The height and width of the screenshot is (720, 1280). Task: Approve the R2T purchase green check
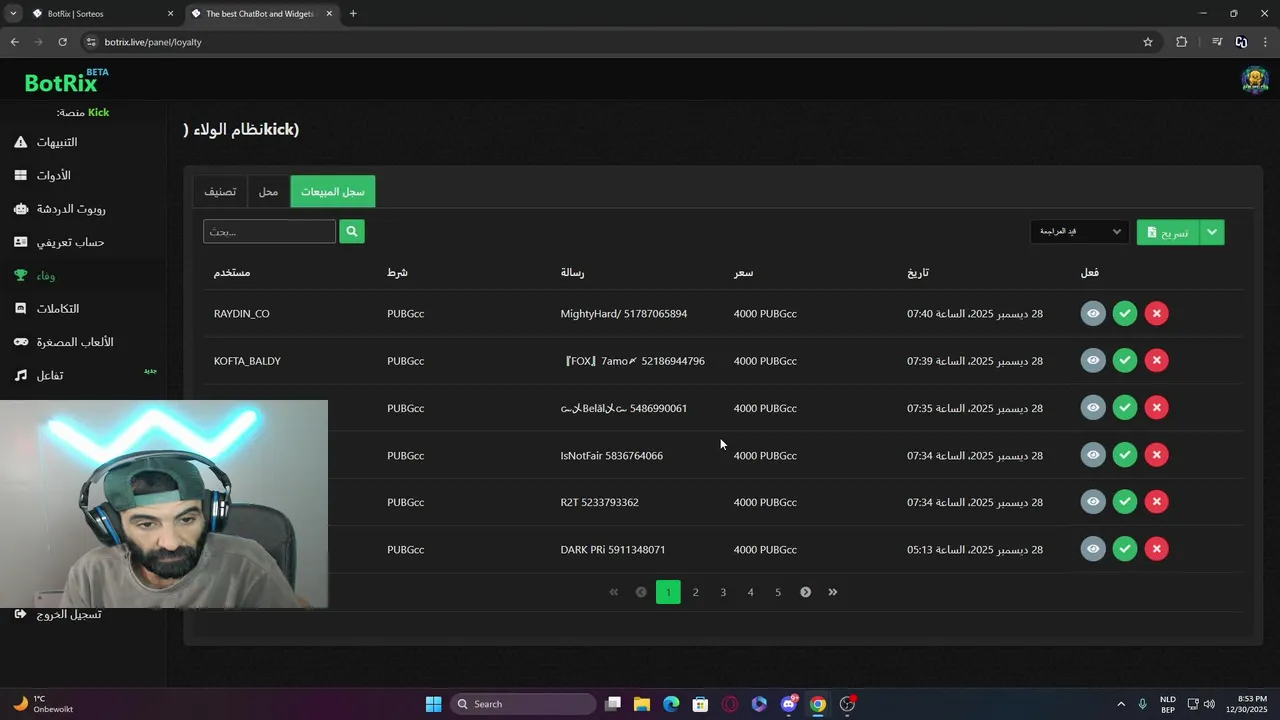point(1125,501)
